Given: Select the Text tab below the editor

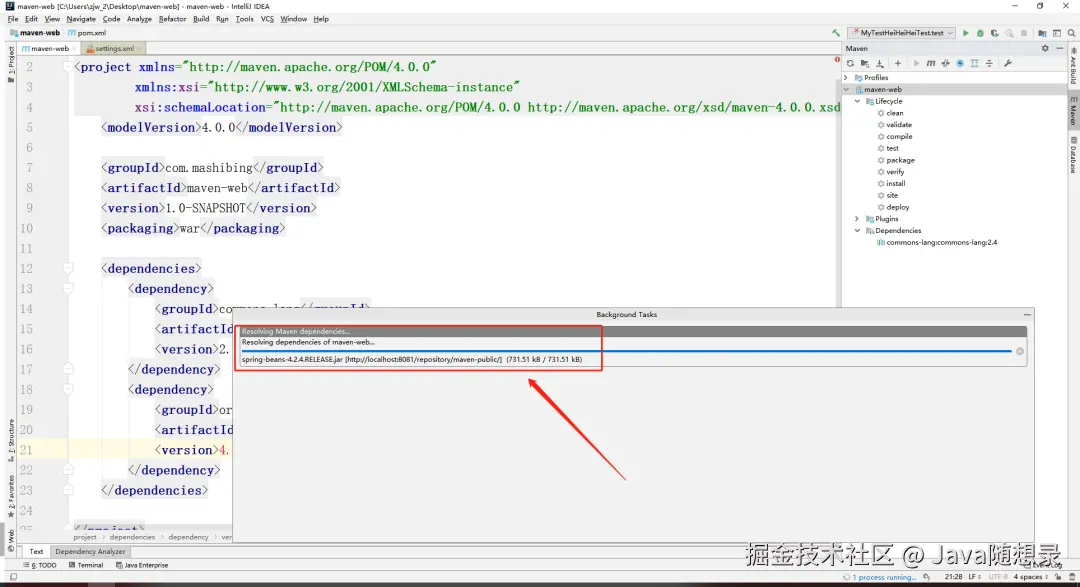Looking at the screenshot, I should (x=36, y=552).
